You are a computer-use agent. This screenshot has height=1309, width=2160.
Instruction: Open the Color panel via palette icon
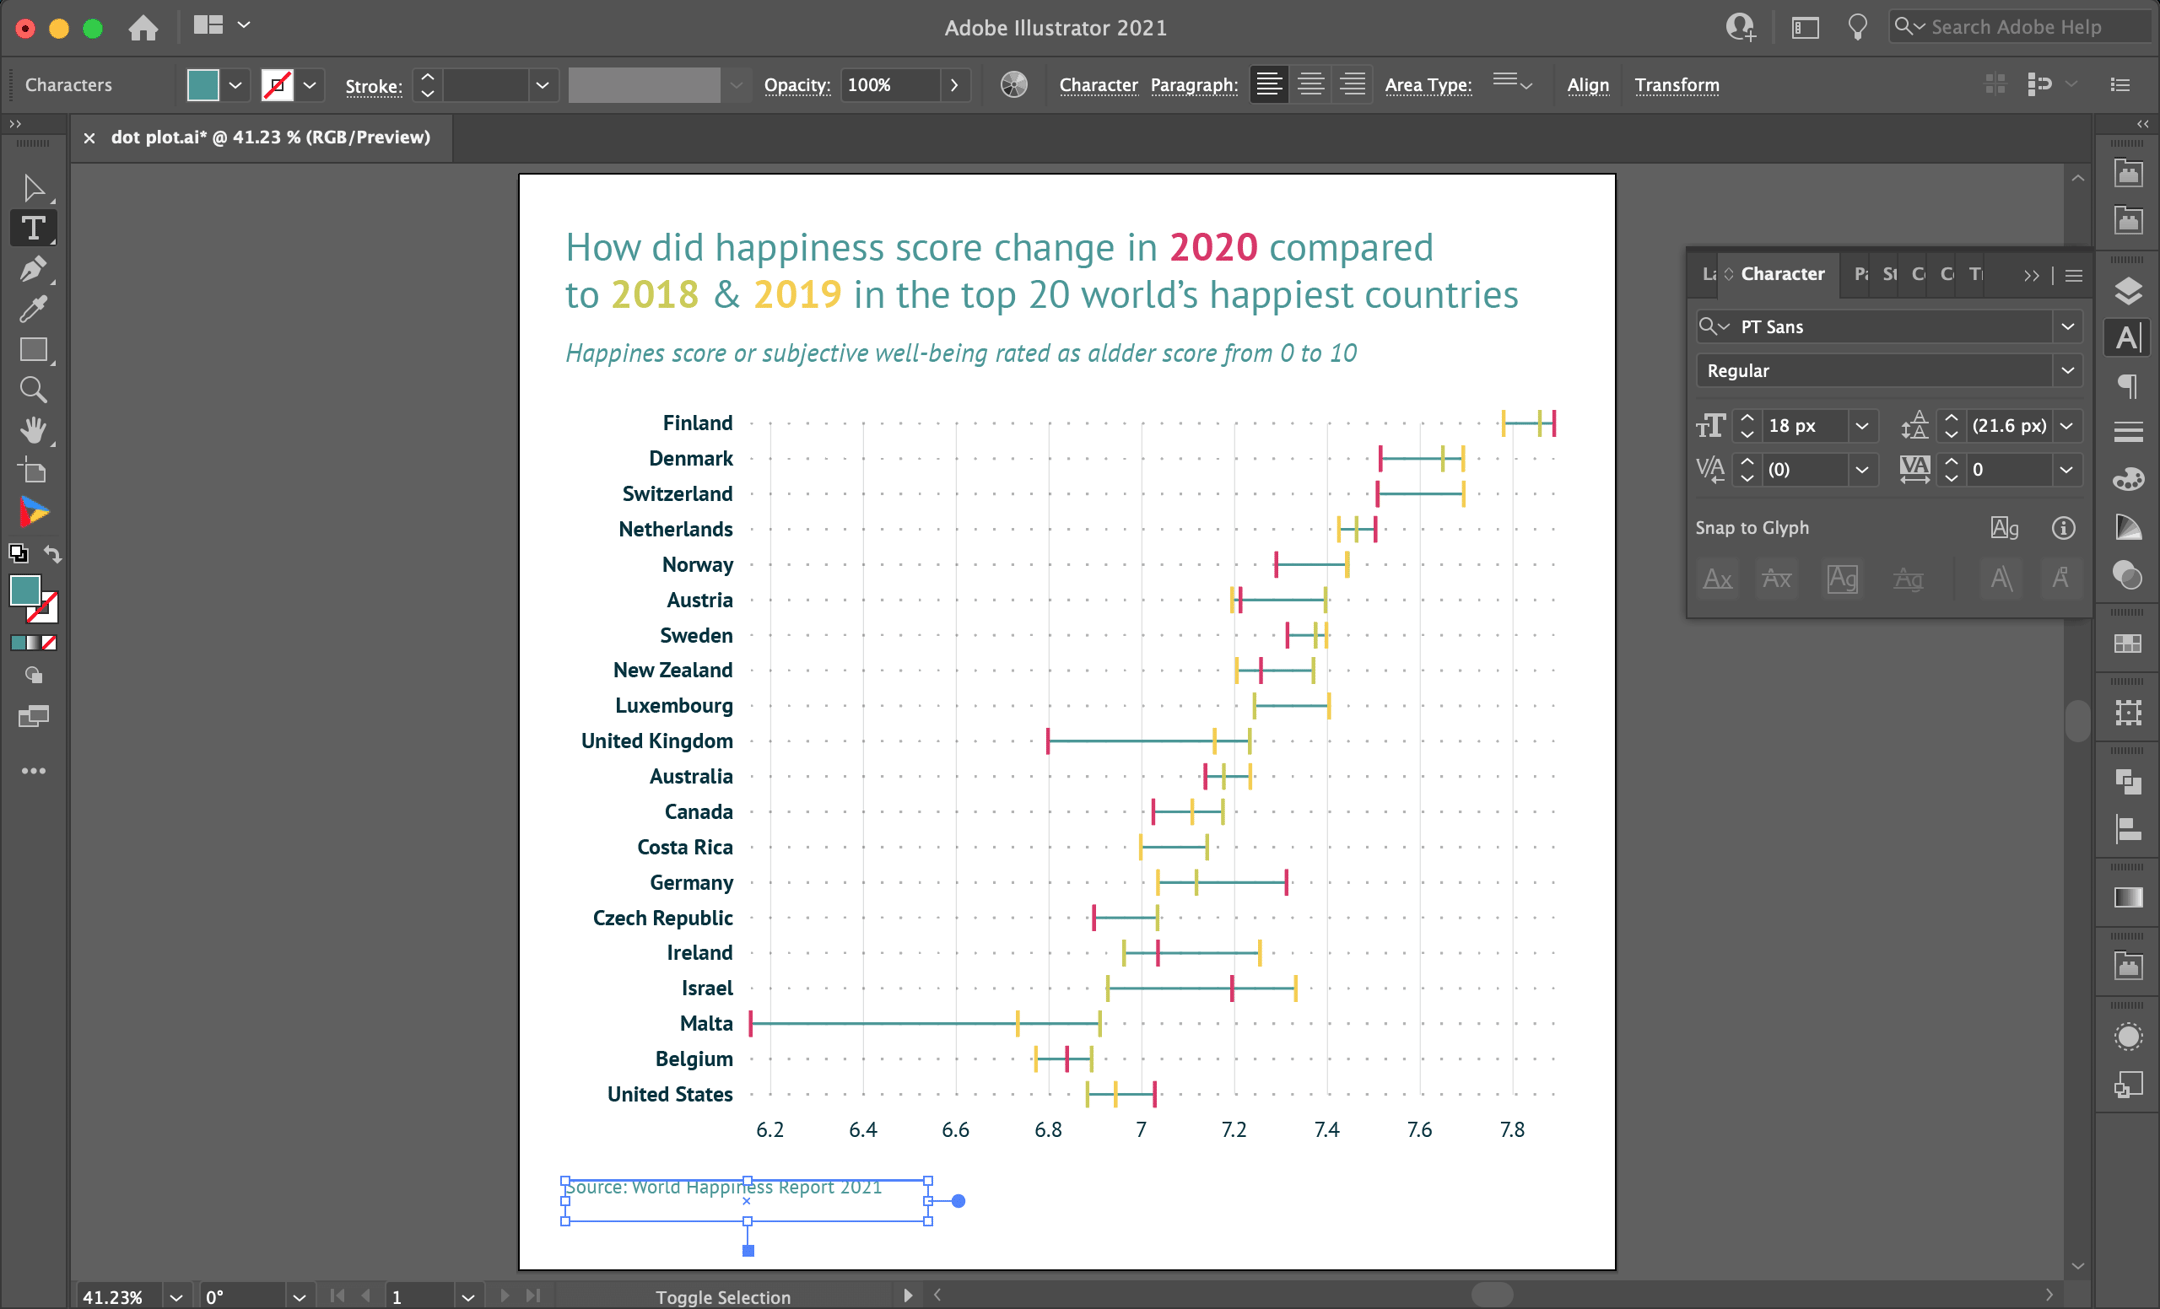click(x=2126, y=478)
